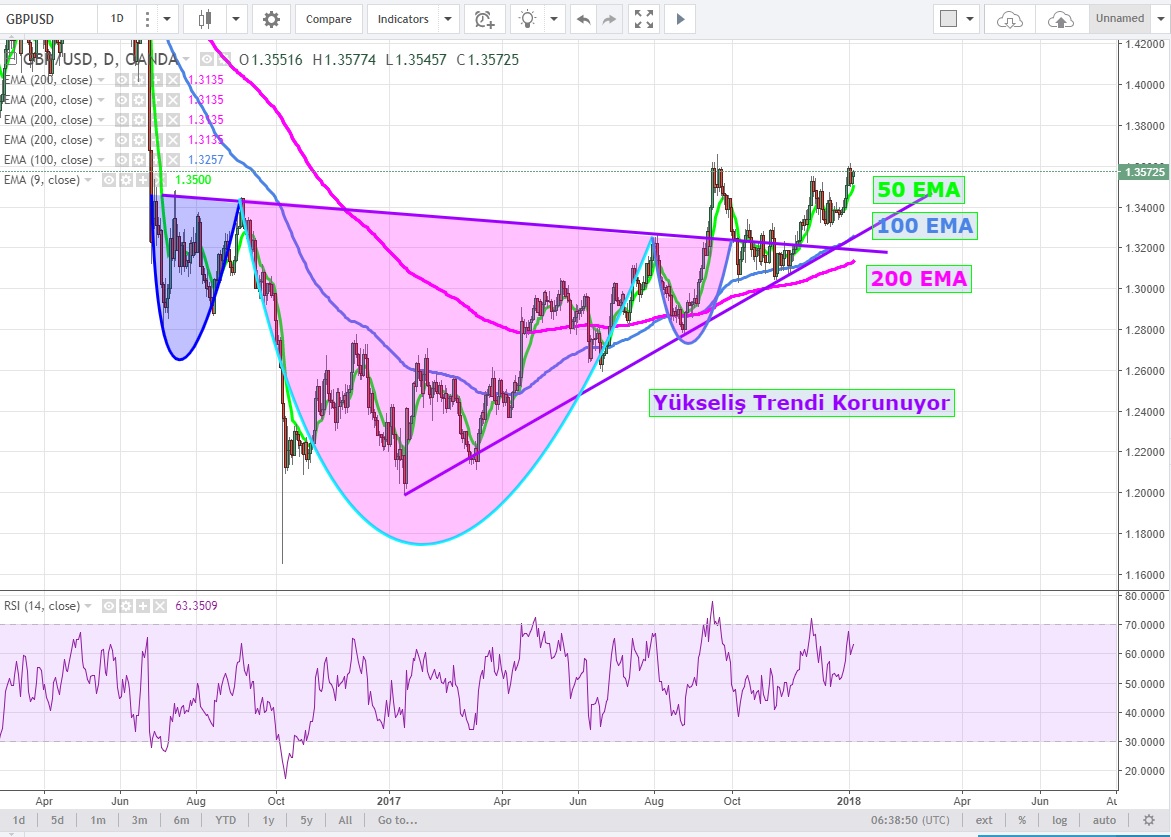Click the candlestick chart style icon

[x=207, y=19]
